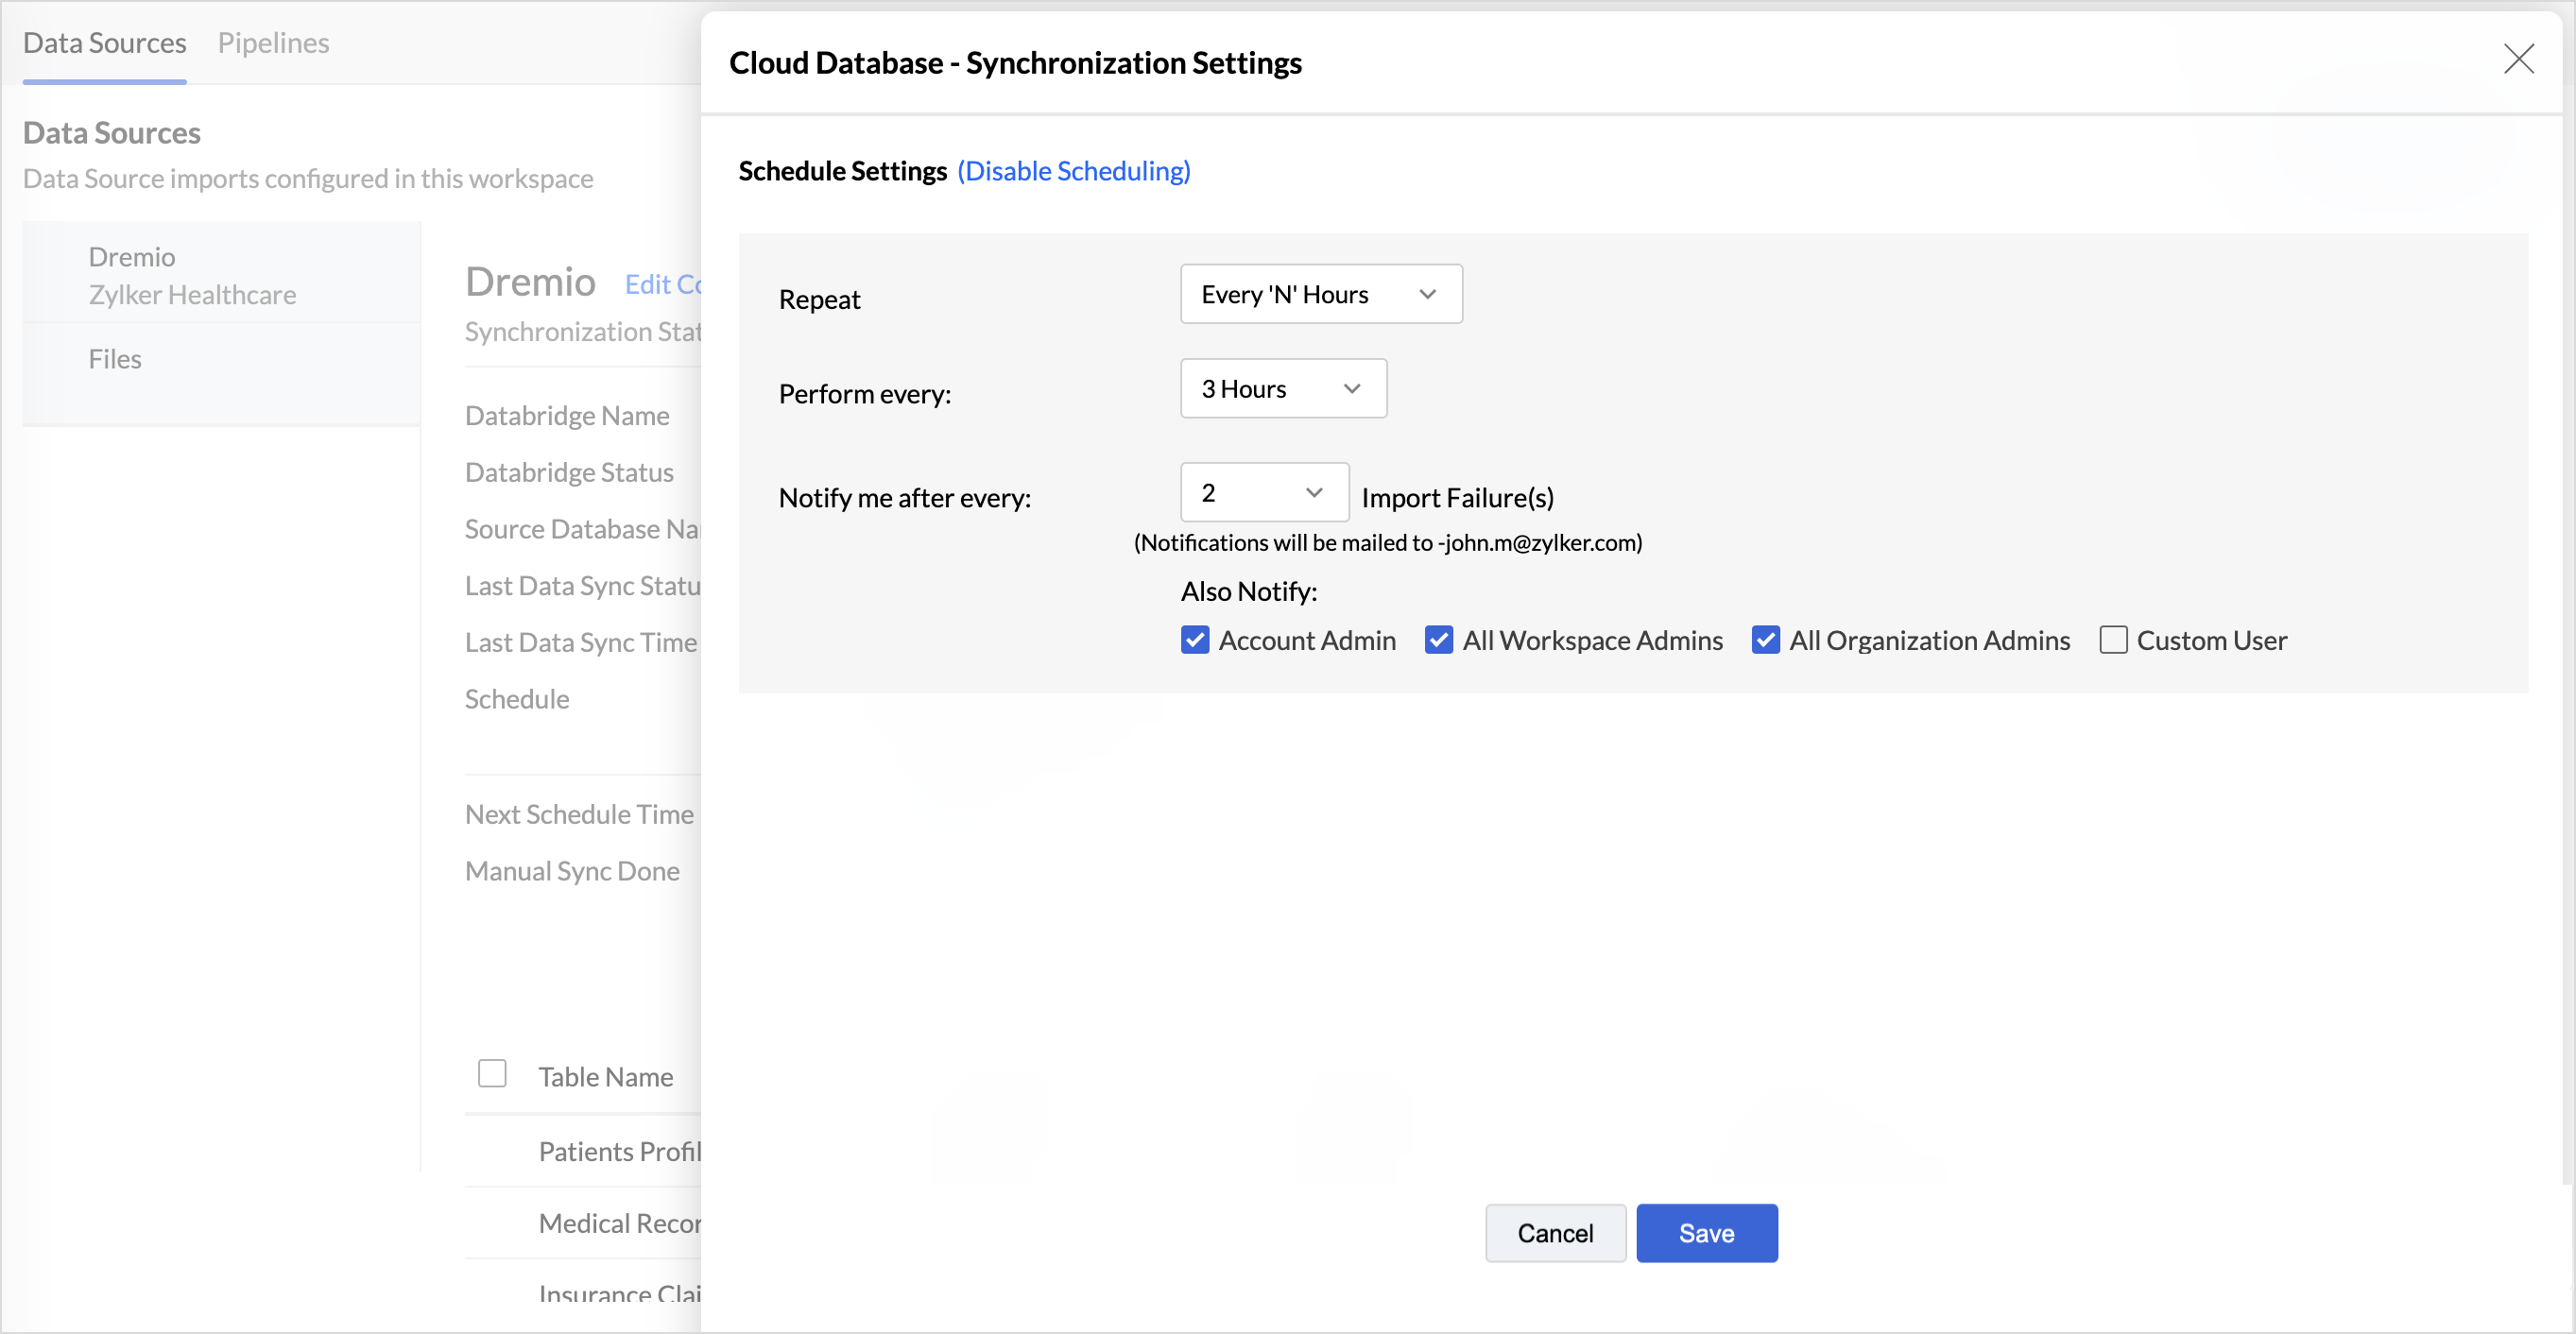Viewport: 2576px width, 1334px height.
Task: Switch to the Pipelines tab
Action: (273, 43)
